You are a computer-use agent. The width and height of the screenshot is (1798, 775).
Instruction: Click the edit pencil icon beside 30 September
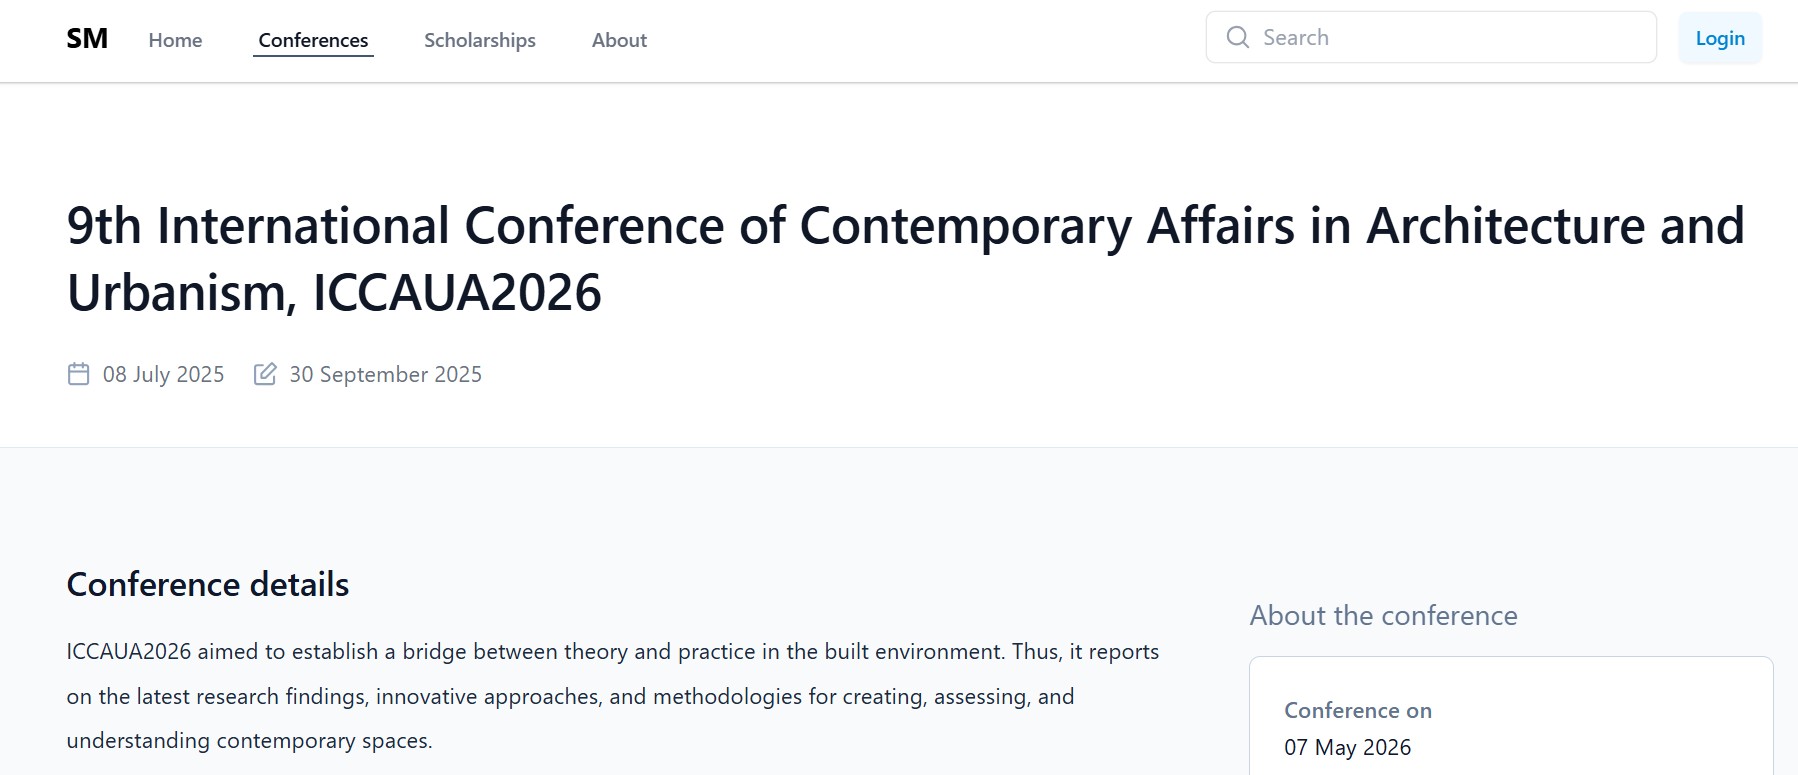tap(265, 374)
